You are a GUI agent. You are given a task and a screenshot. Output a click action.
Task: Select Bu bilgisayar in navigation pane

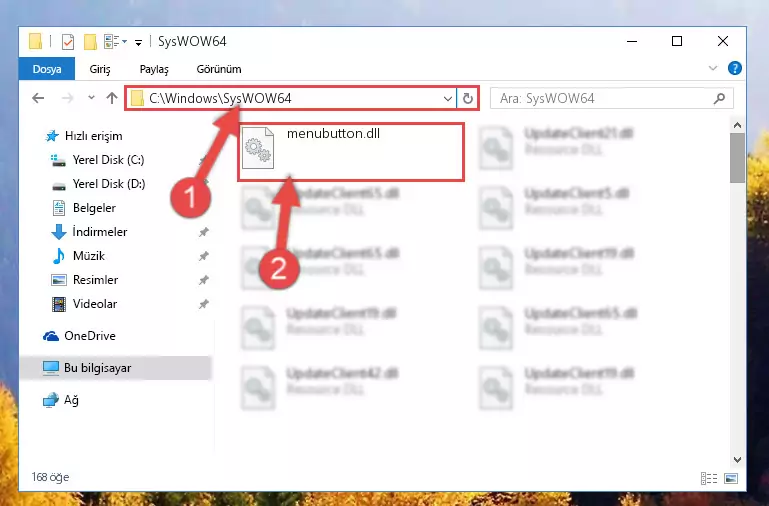pos(116,368)
